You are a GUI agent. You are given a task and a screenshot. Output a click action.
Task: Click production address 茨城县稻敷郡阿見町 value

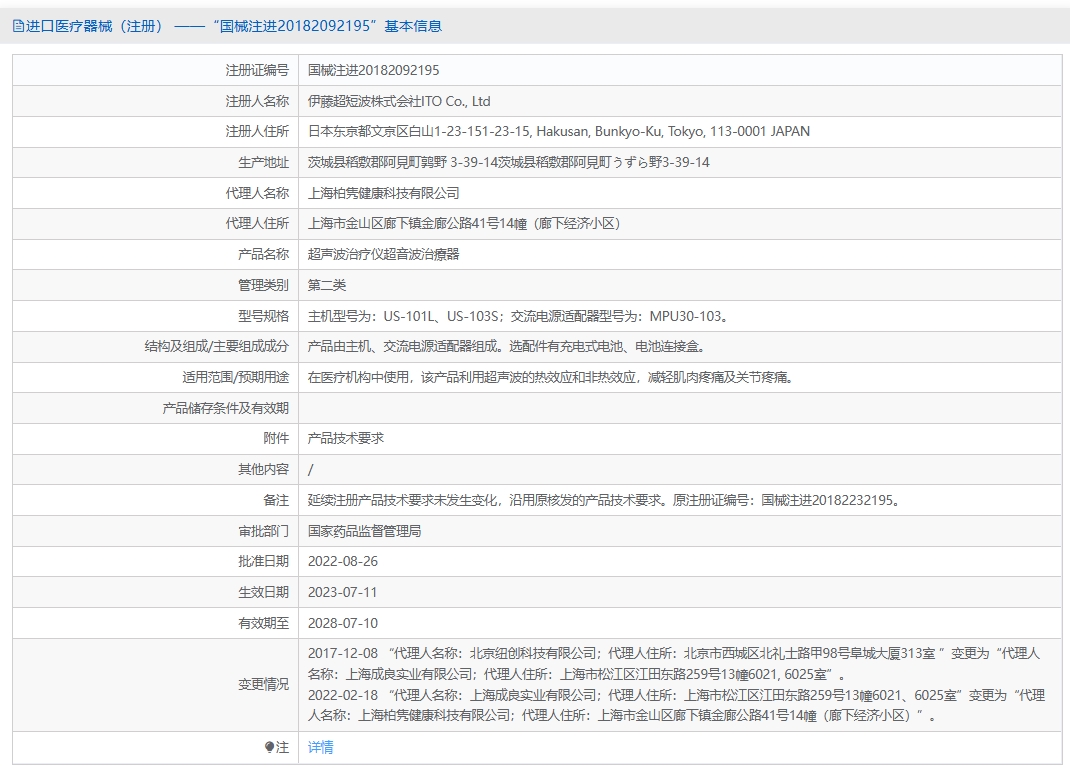coord(508,162)
